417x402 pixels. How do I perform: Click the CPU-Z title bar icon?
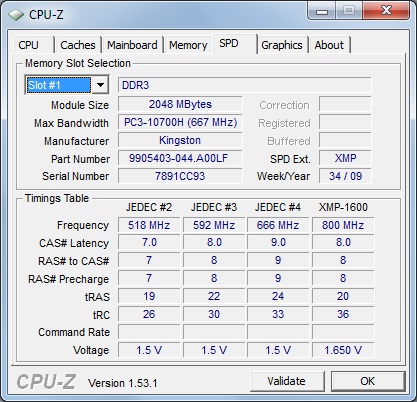(x=16, y=15)
